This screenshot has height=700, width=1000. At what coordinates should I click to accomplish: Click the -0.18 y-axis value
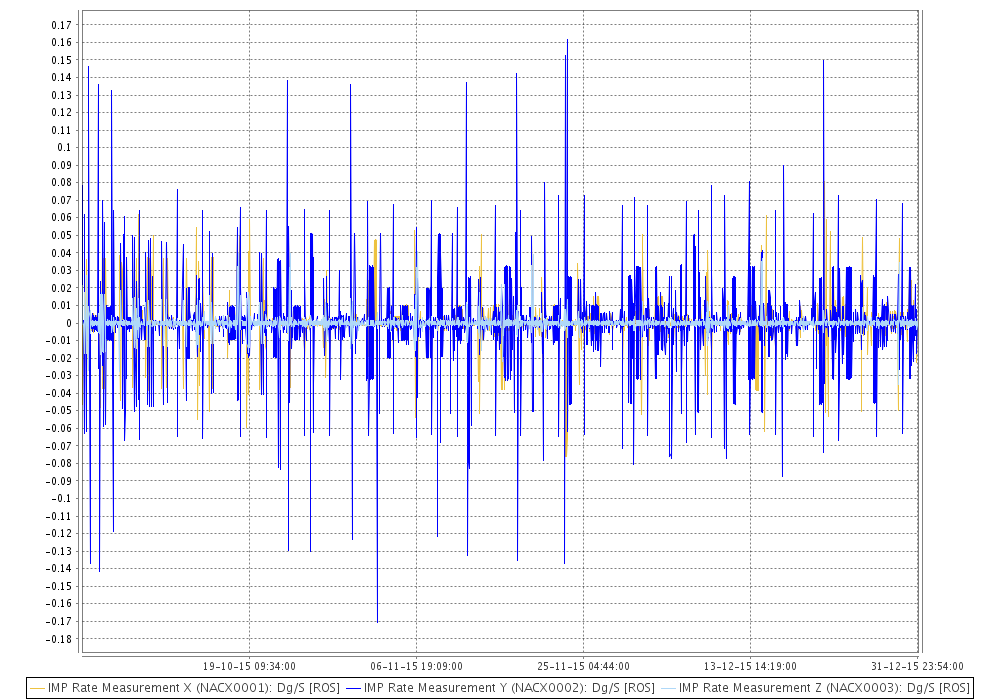pos(60,639)
